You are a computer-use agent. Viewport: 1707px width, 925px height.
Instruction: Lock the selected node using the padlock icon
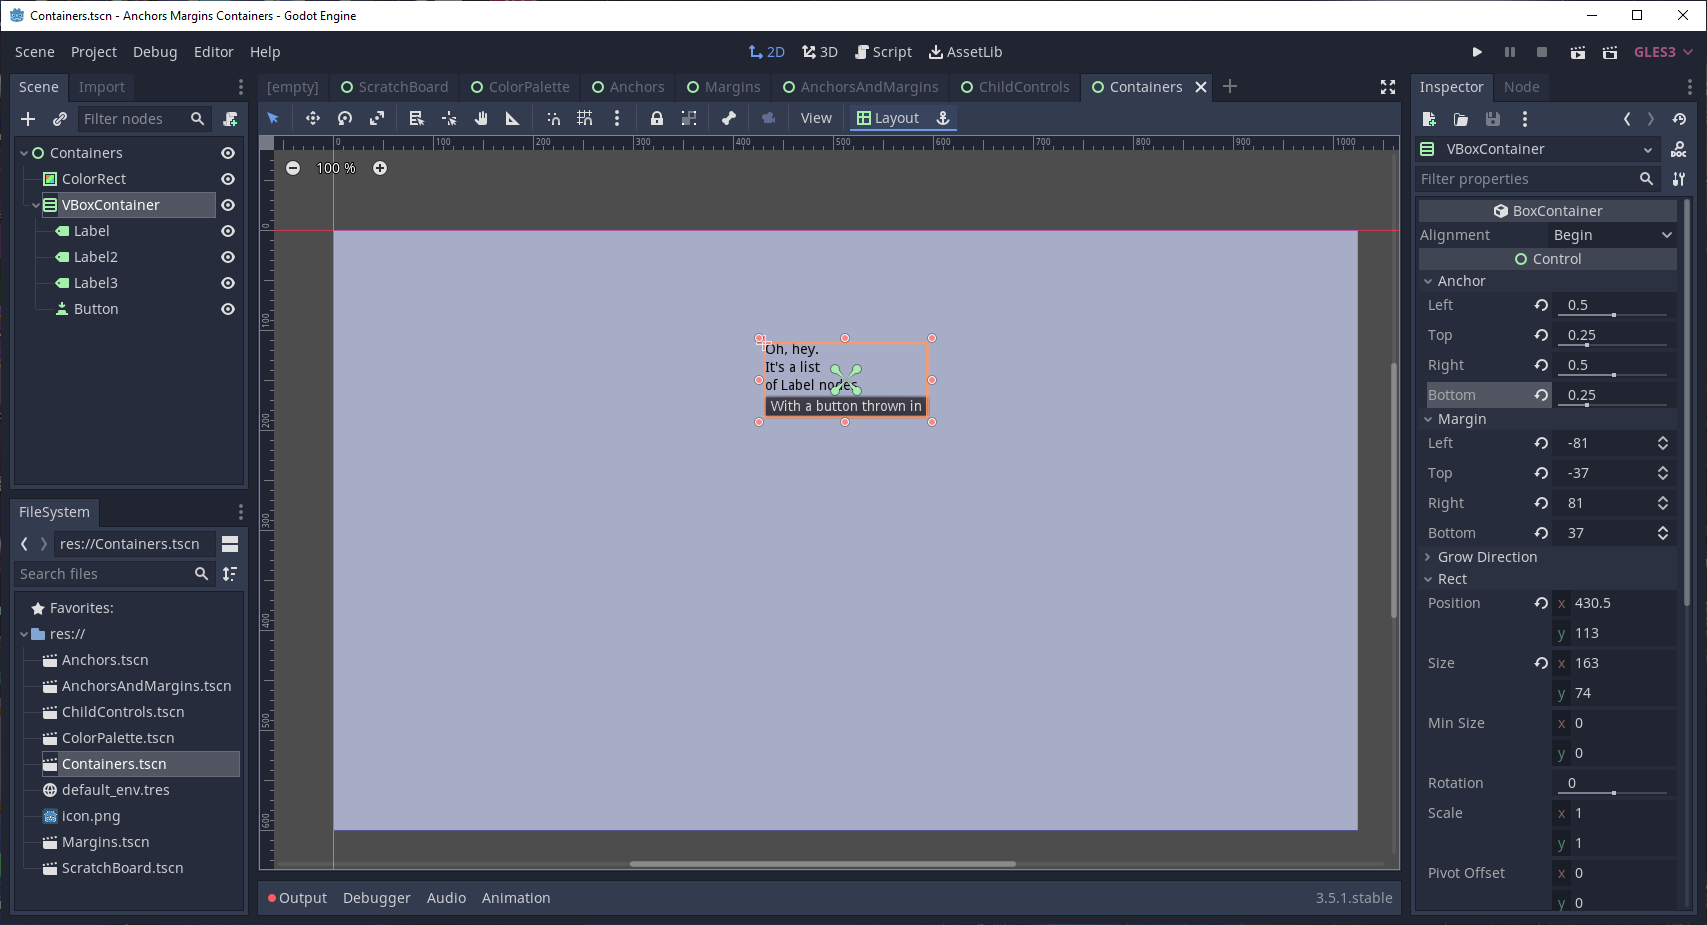pos(657,118)
